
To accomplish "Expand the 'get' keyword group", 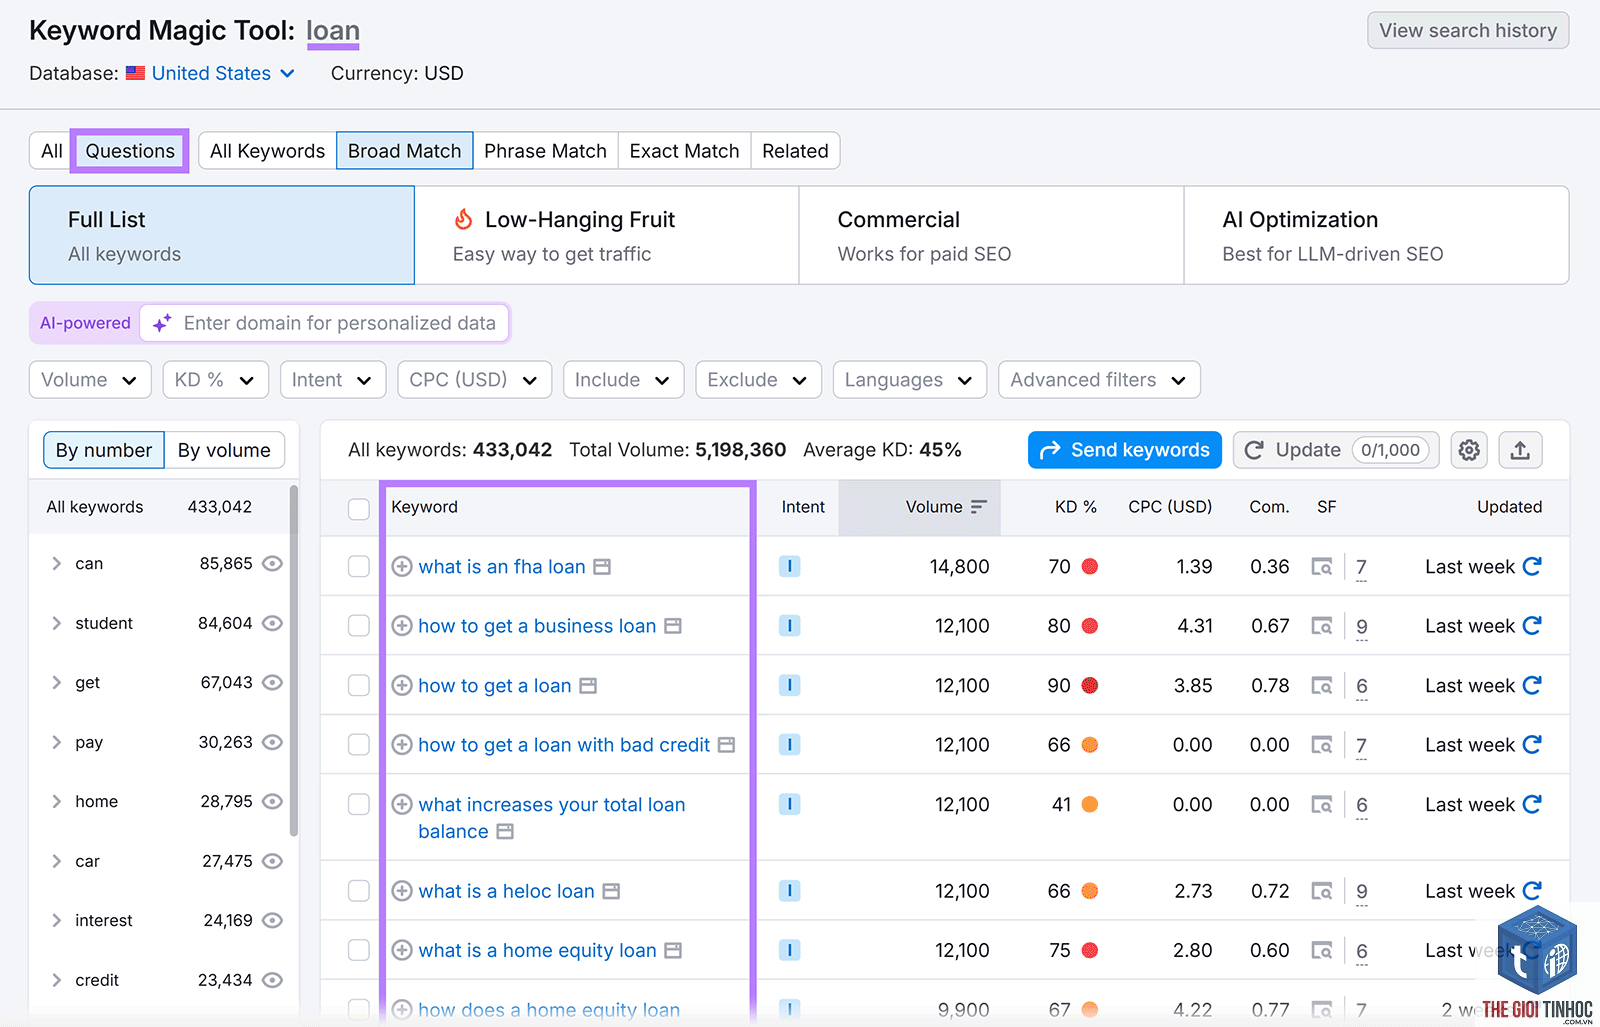I will click(56, 683).
